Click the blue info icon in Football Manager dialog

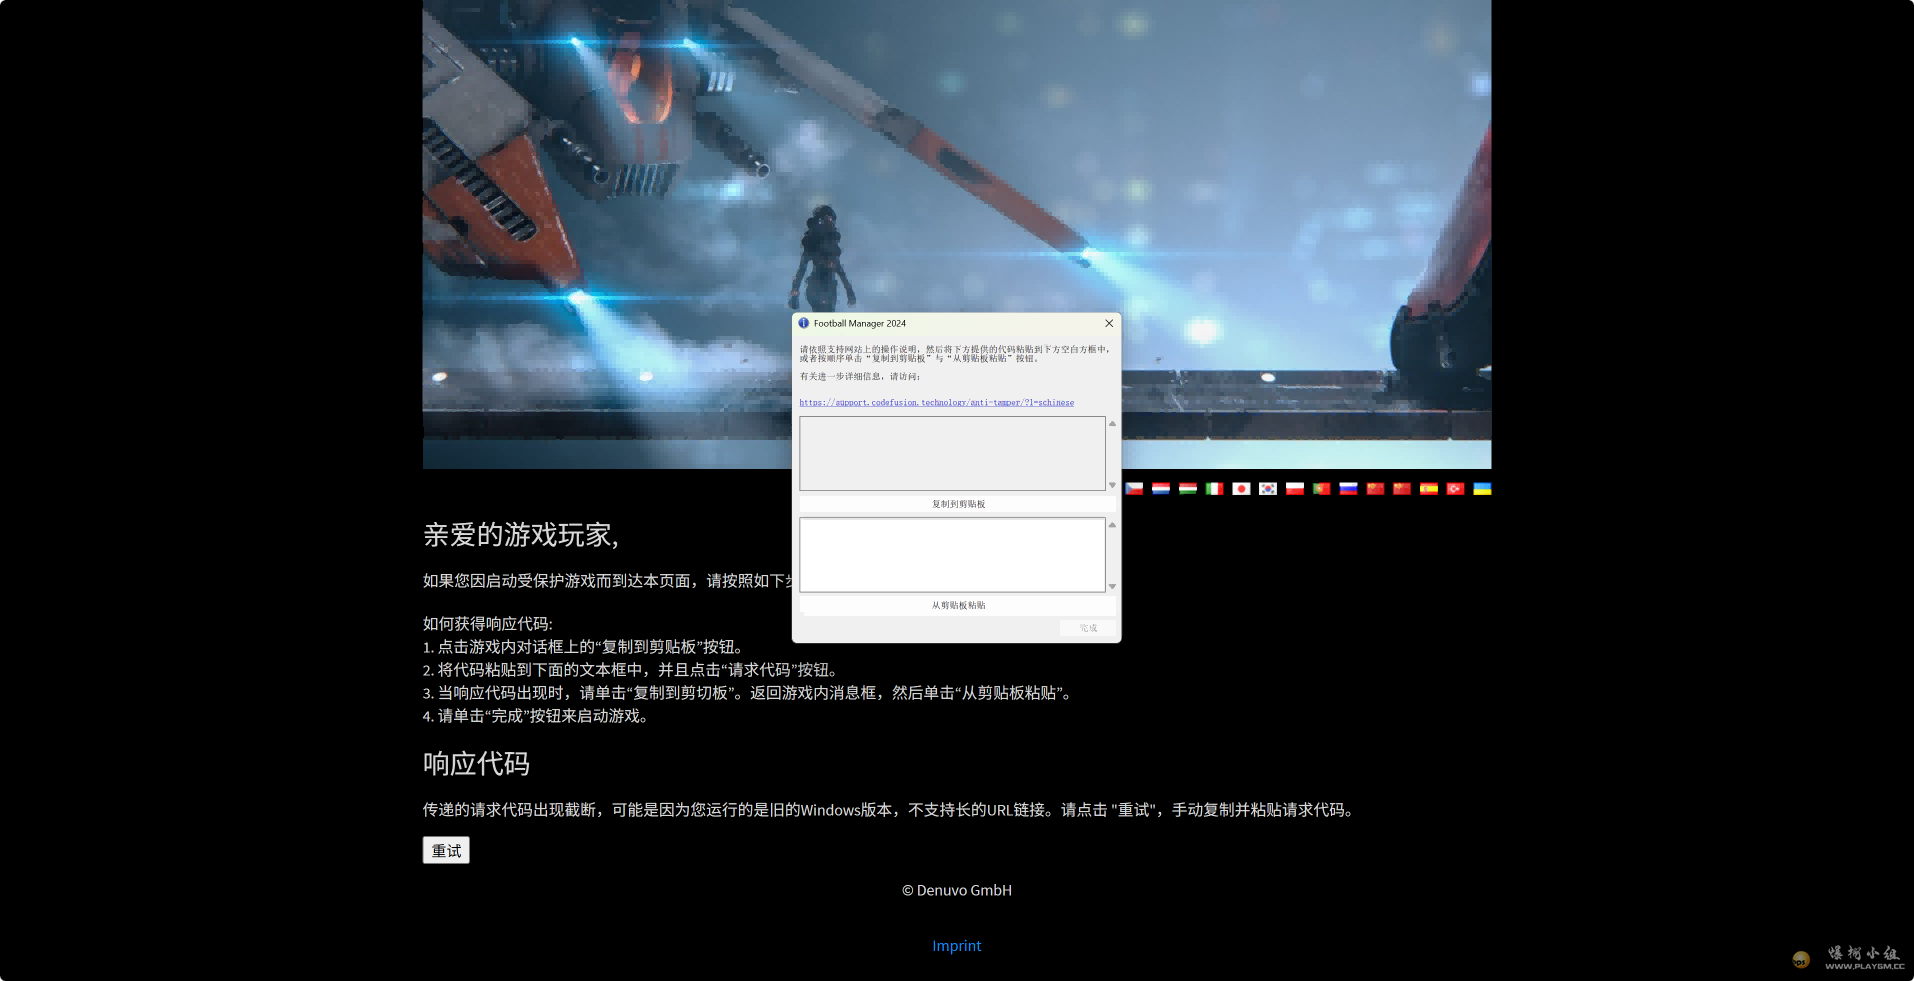[804, 323]
